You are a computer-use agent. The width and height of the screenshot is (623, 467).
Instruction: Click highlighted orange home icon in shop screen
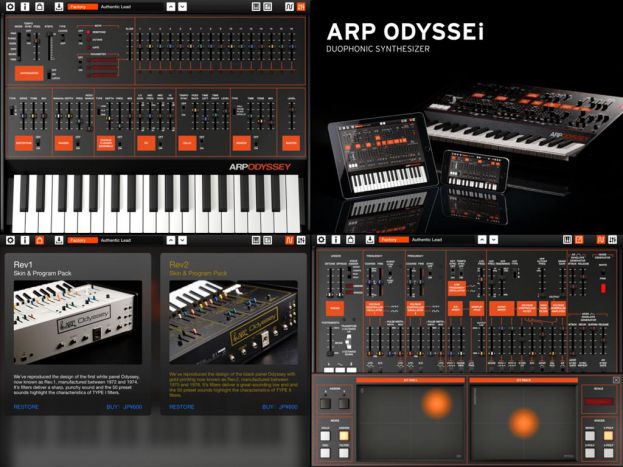pos(39,240)
